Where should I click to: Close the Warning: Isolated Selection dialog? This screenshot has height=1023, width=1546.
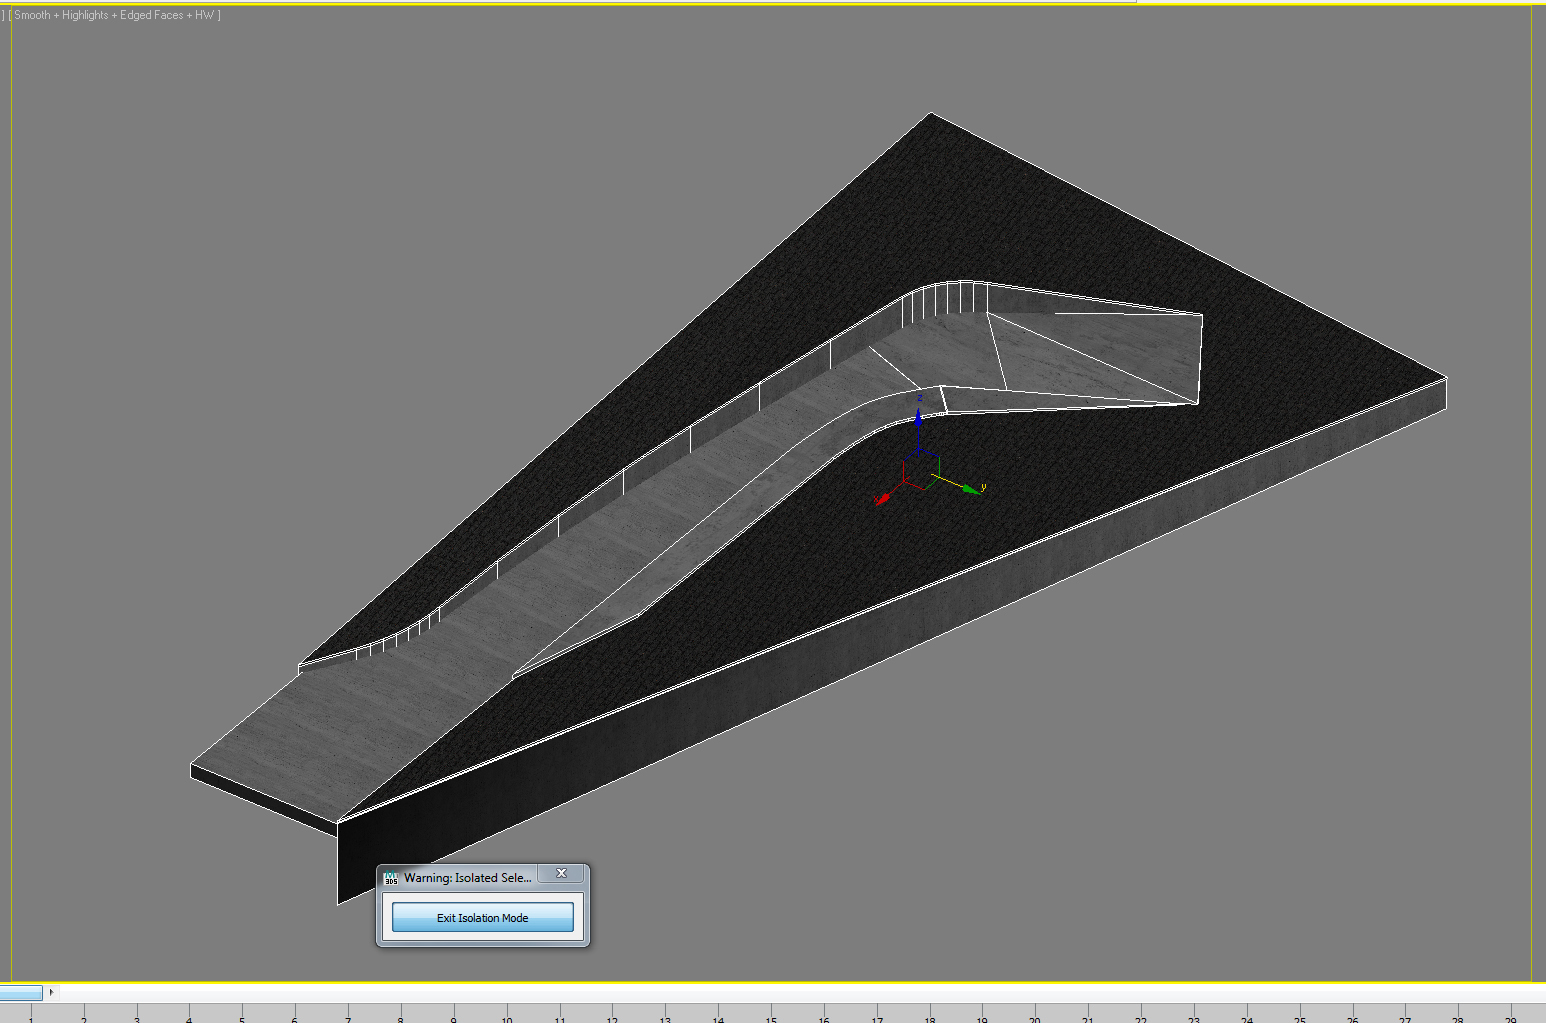pos(561,873)
